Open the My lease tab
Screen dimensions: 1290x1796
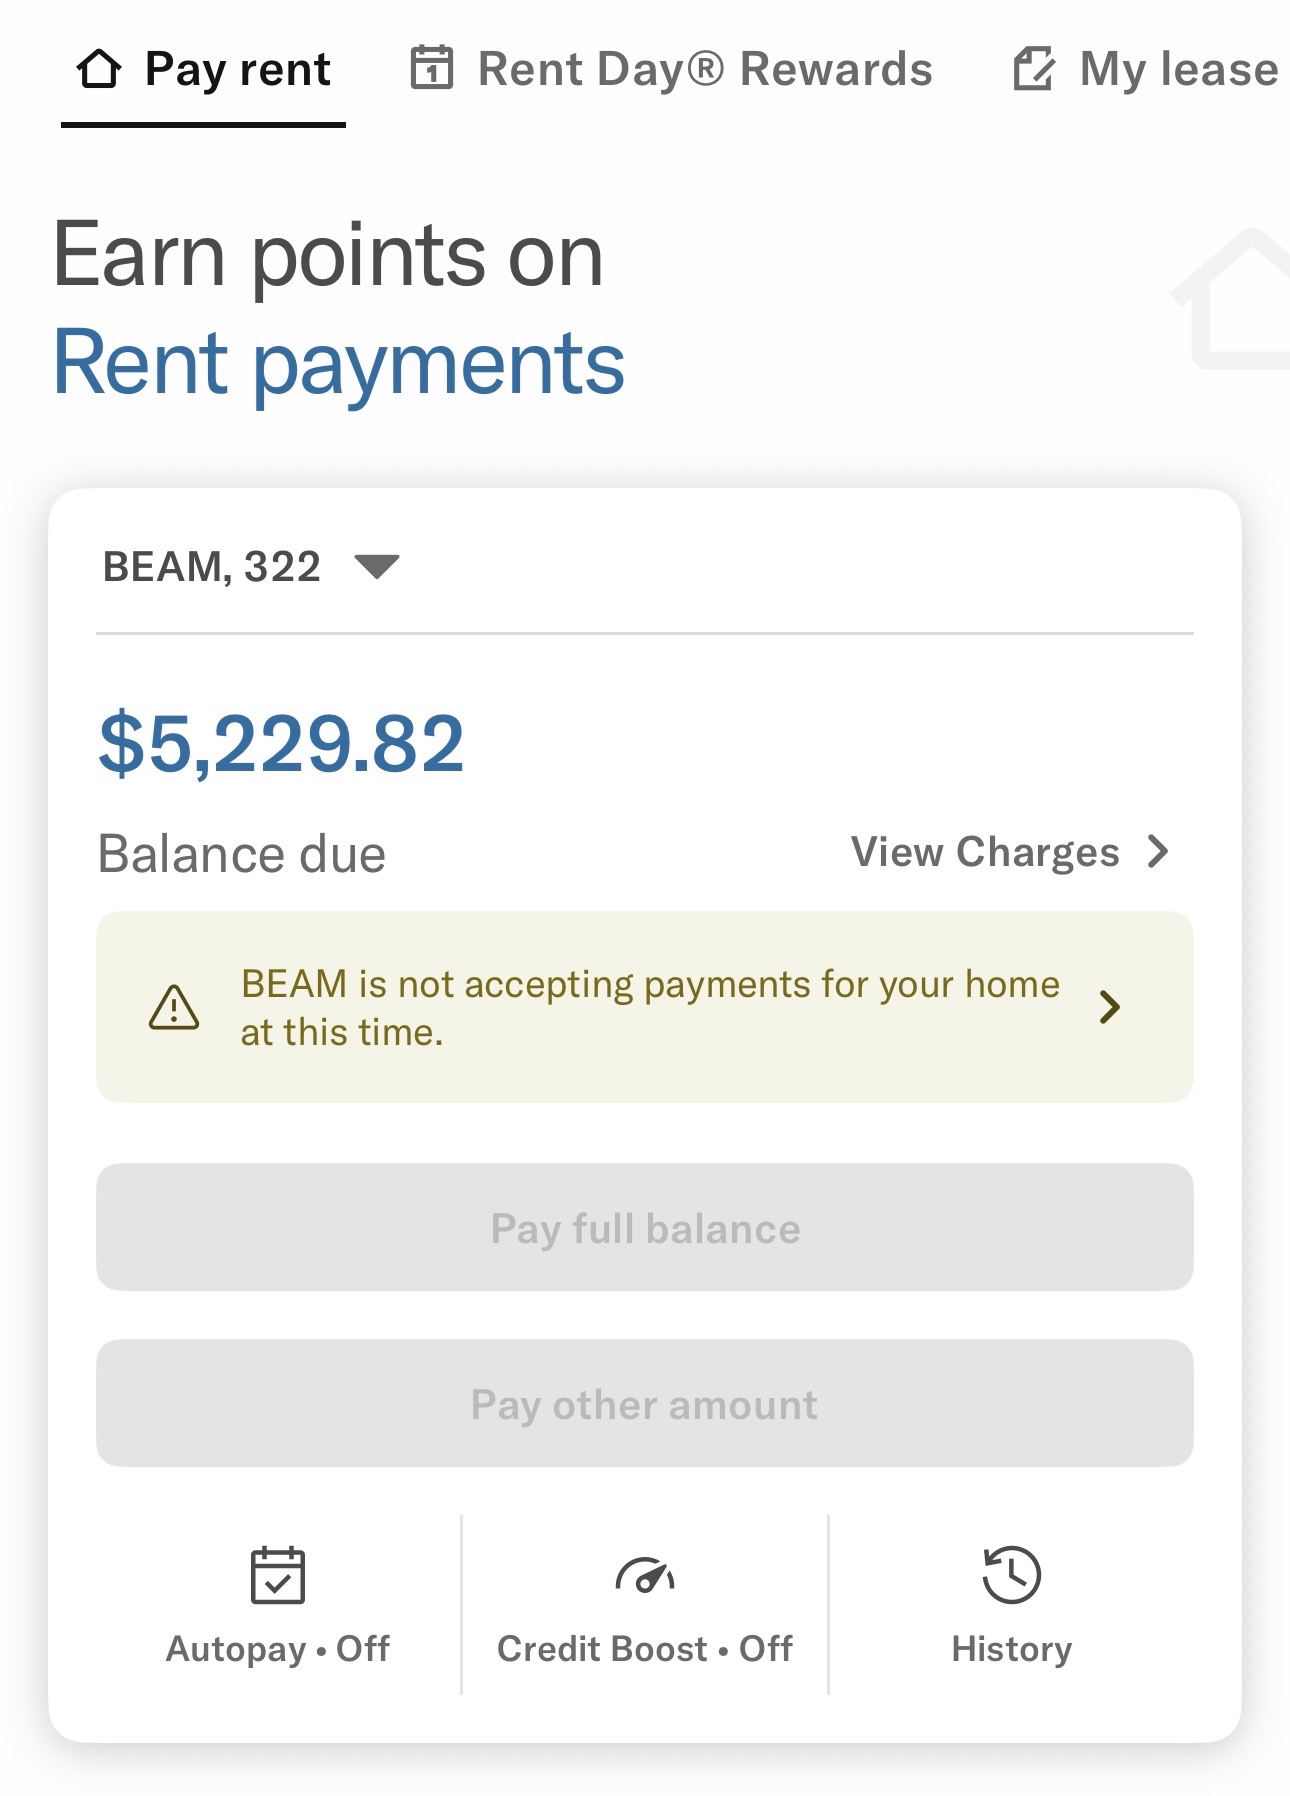click(1146, 69)
